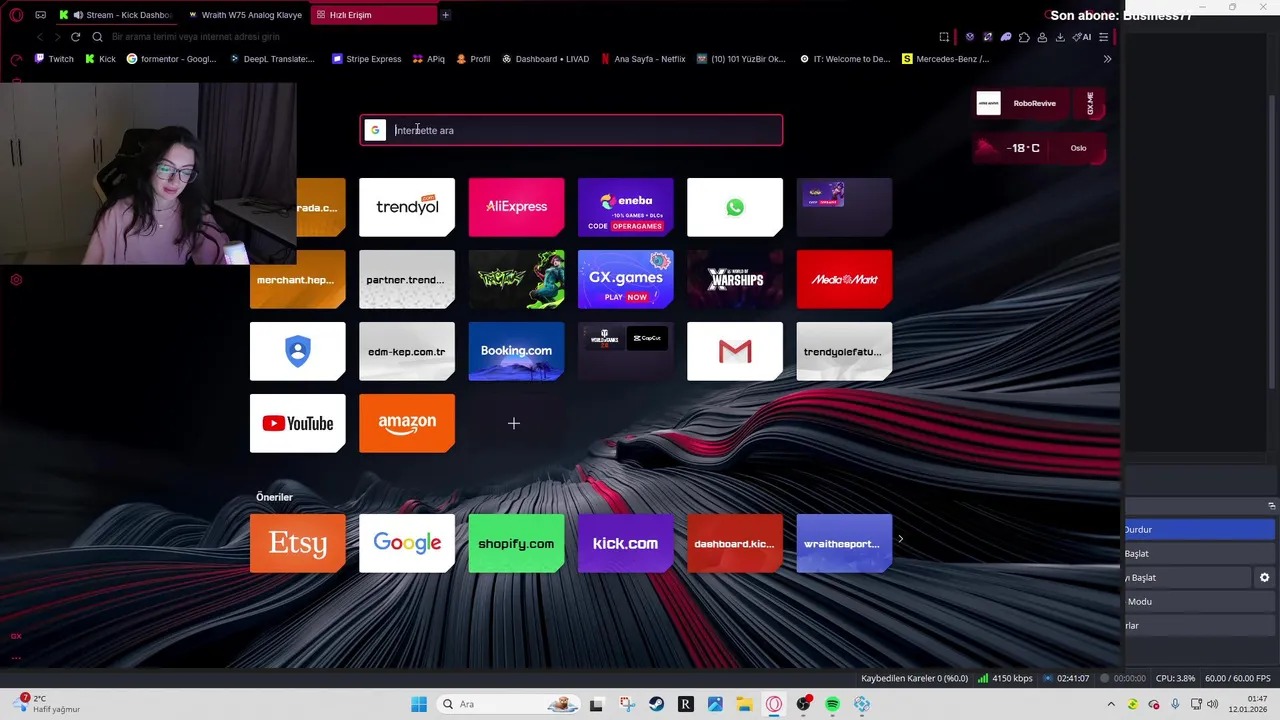Click the taskbar Ara search box
This screenshot has width=1280, height=720.
(x=507, y=704)
